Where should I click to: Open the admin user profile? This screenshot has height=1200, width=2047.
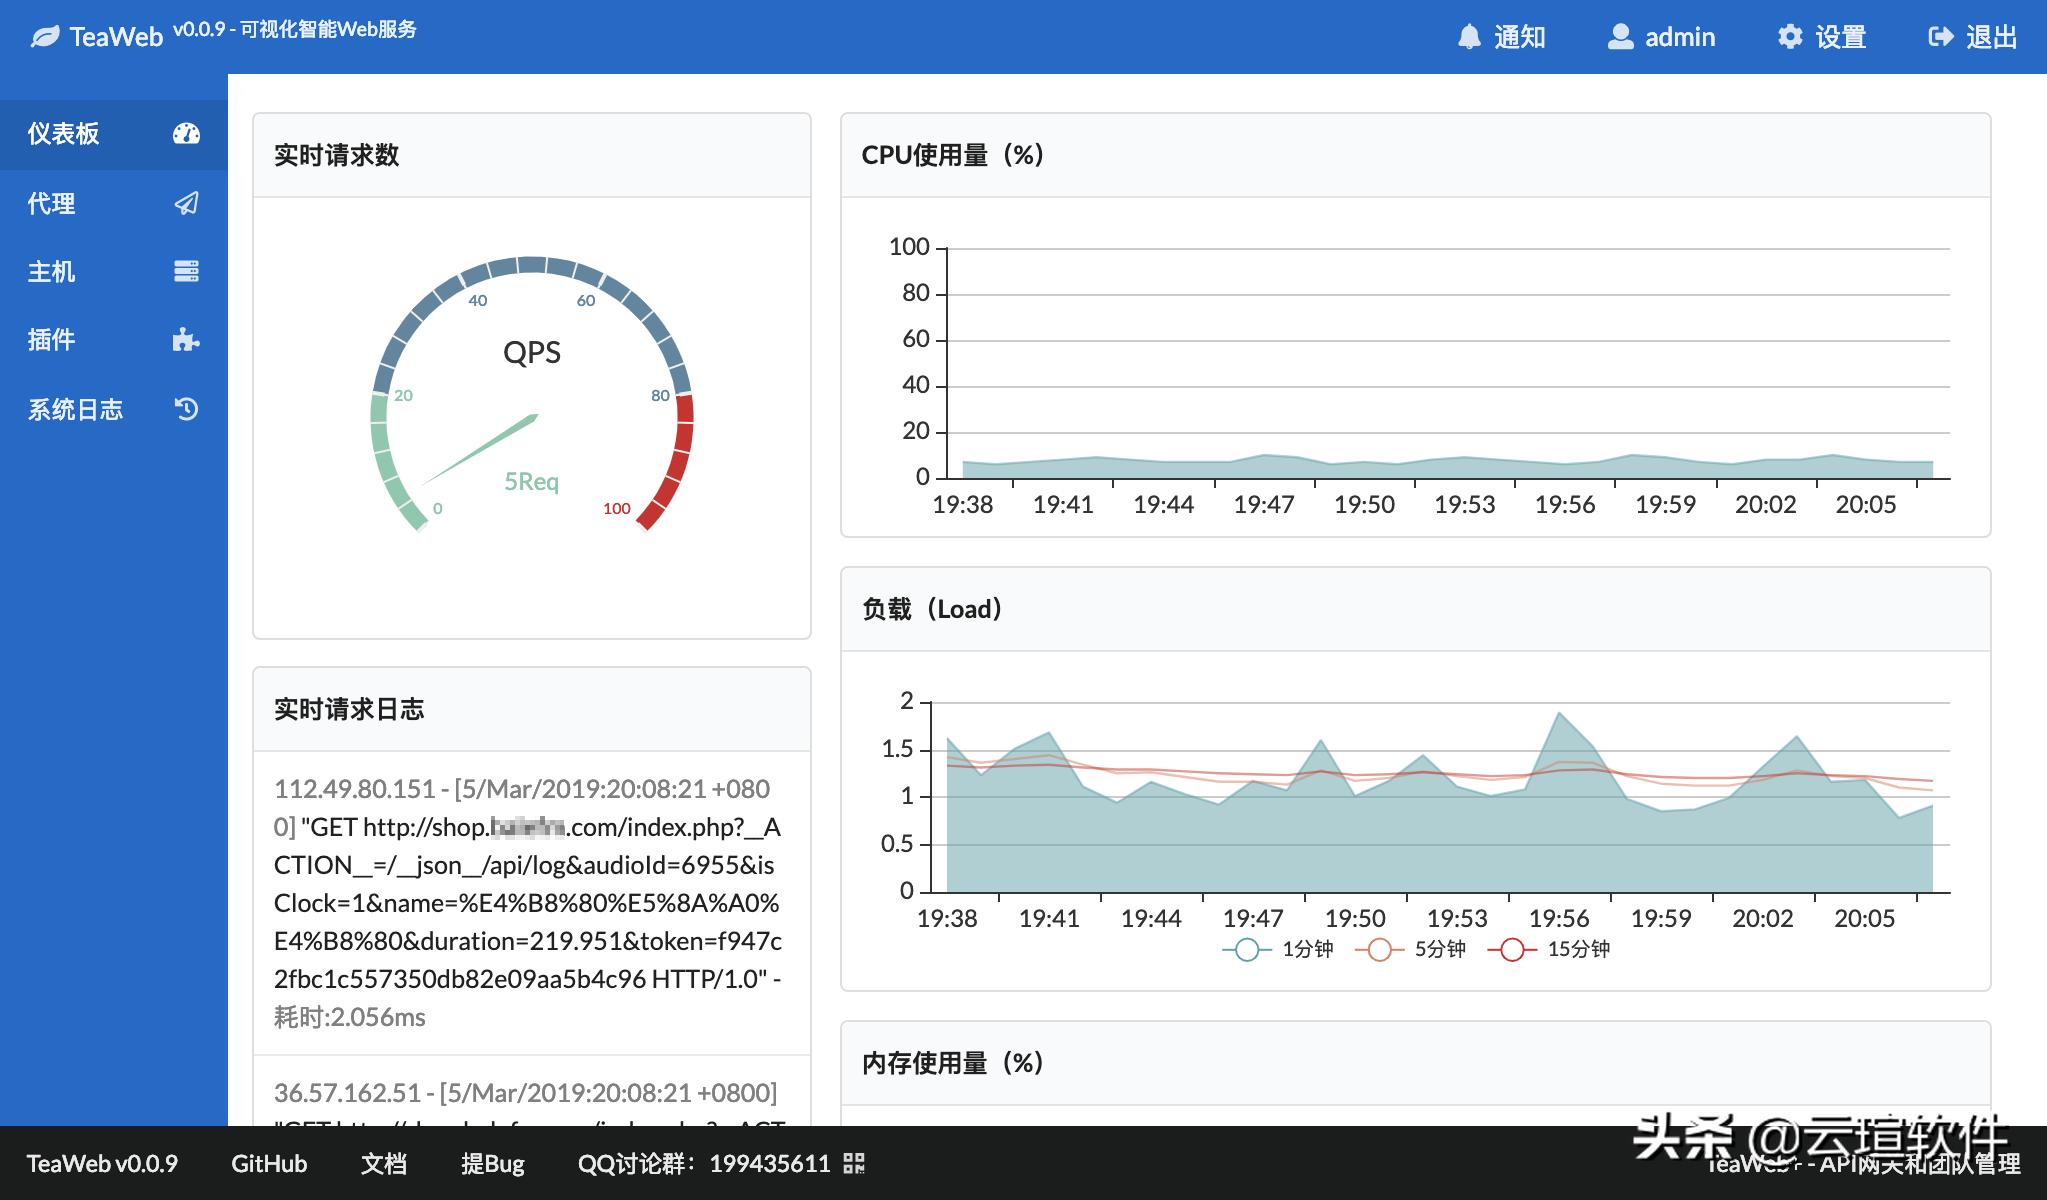(1662, 37)
